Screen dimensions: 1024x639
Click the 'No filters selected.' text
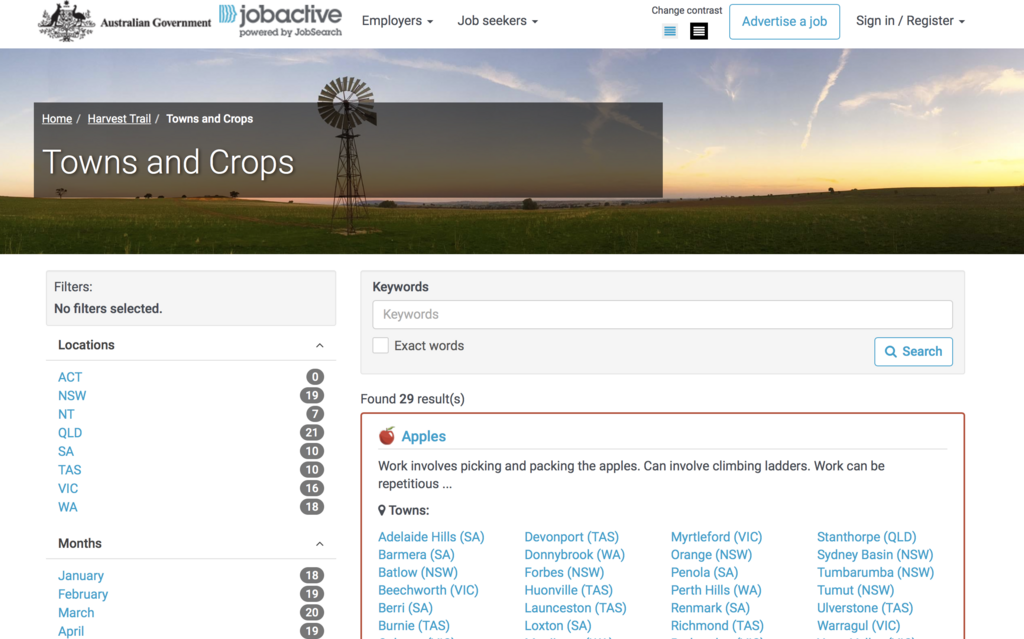[x=108, y=308]
